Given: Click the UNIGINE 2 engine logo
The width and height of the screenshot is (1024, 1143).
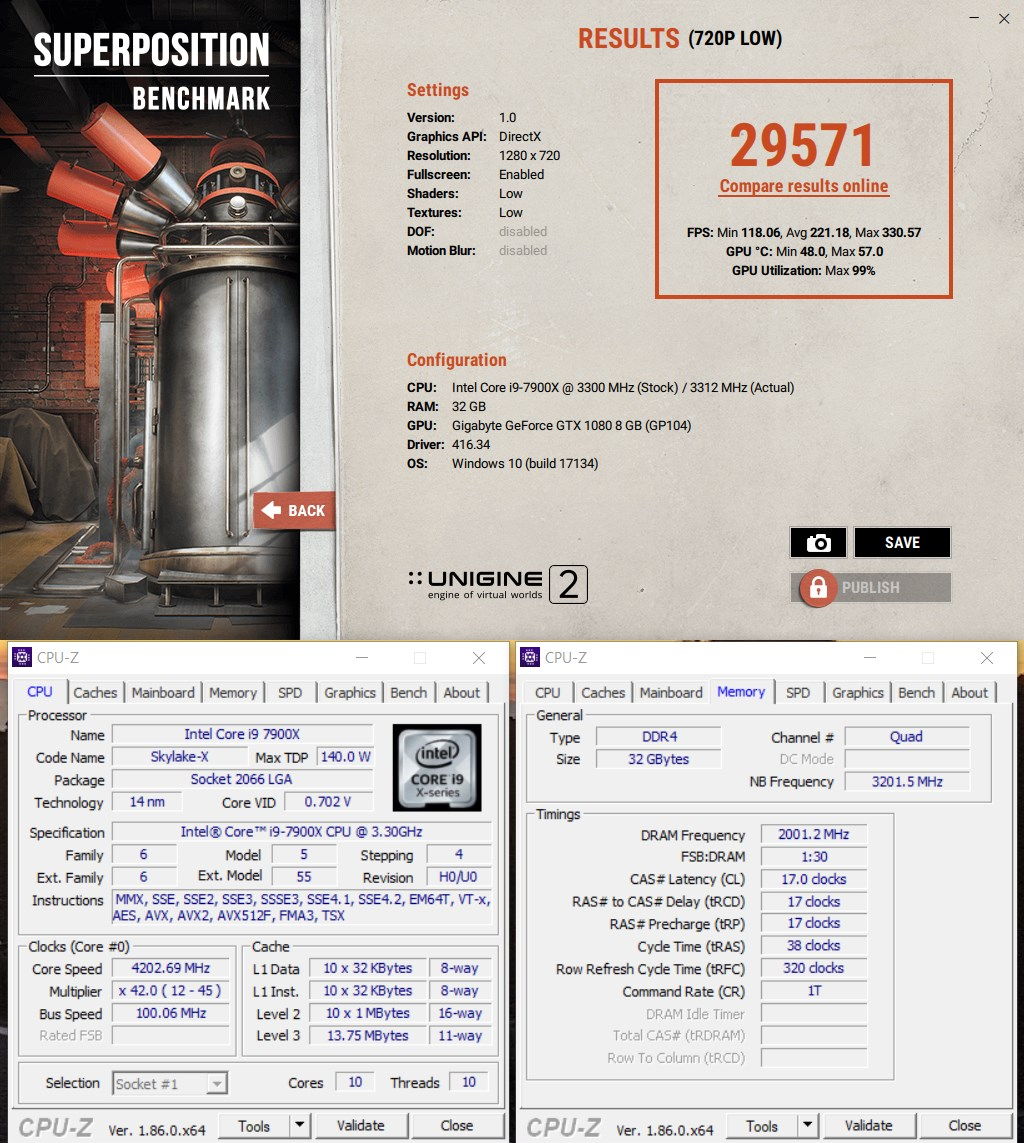Looking at the screenshot, I should [x=498, y=584].
